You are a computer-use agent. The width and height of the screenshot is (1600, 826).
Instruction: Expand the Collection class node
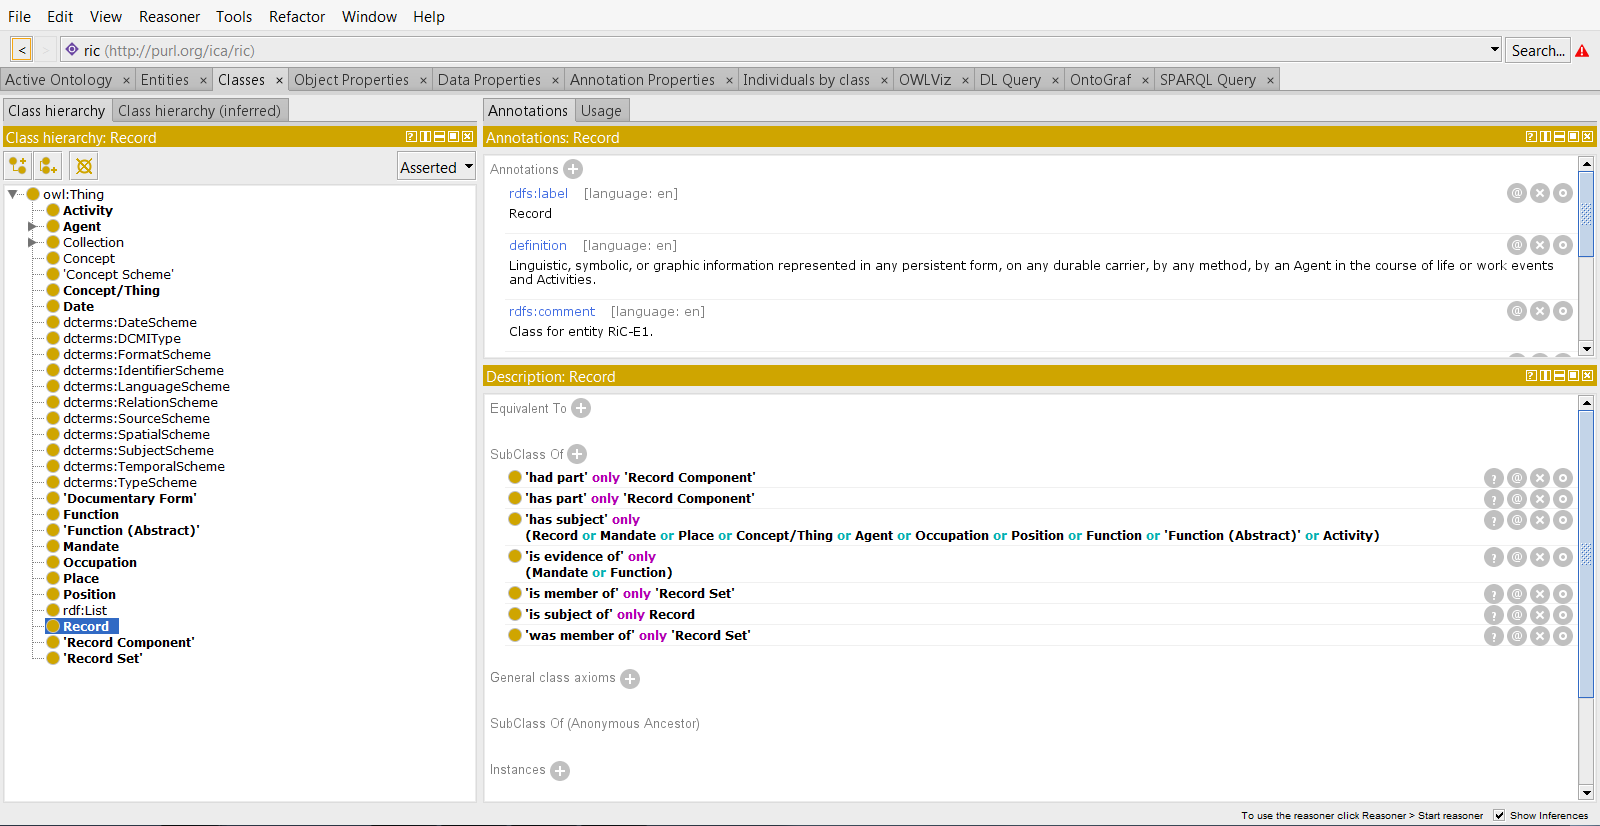(32, 243)
